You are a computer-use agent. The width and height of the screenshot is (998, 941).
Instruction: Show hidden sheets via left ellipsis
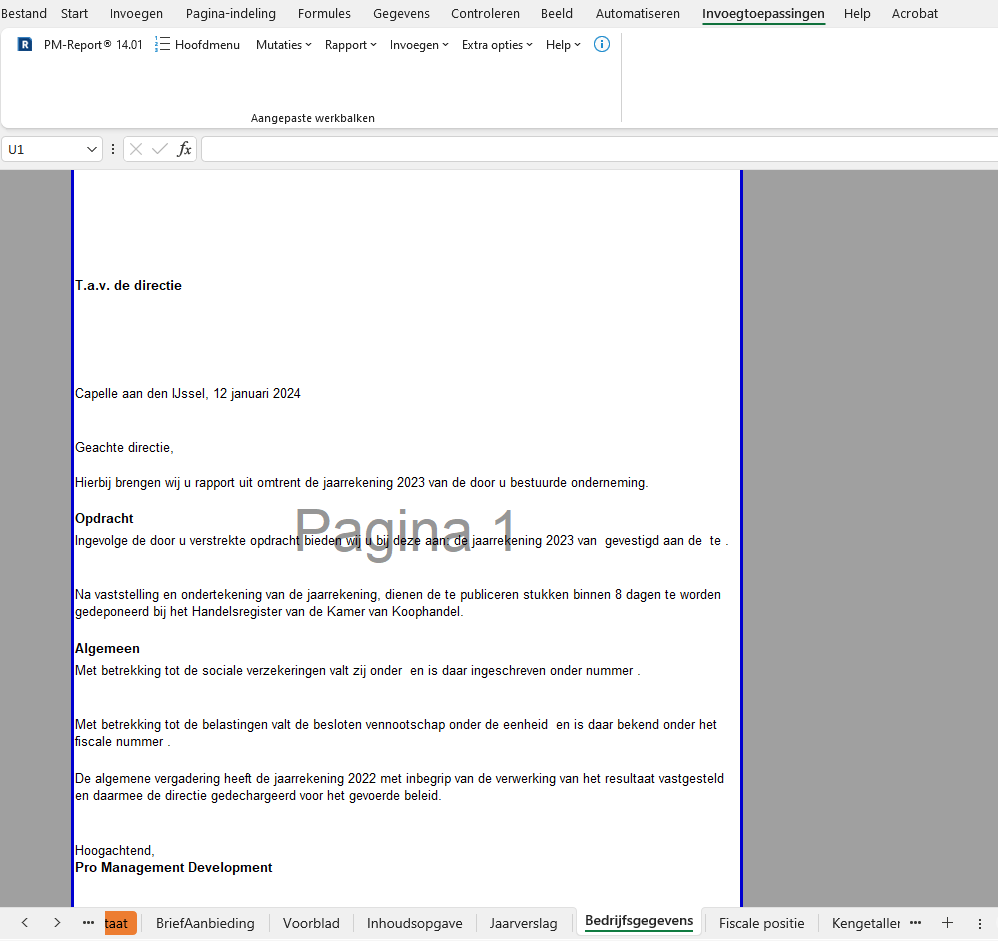[88, 923]
